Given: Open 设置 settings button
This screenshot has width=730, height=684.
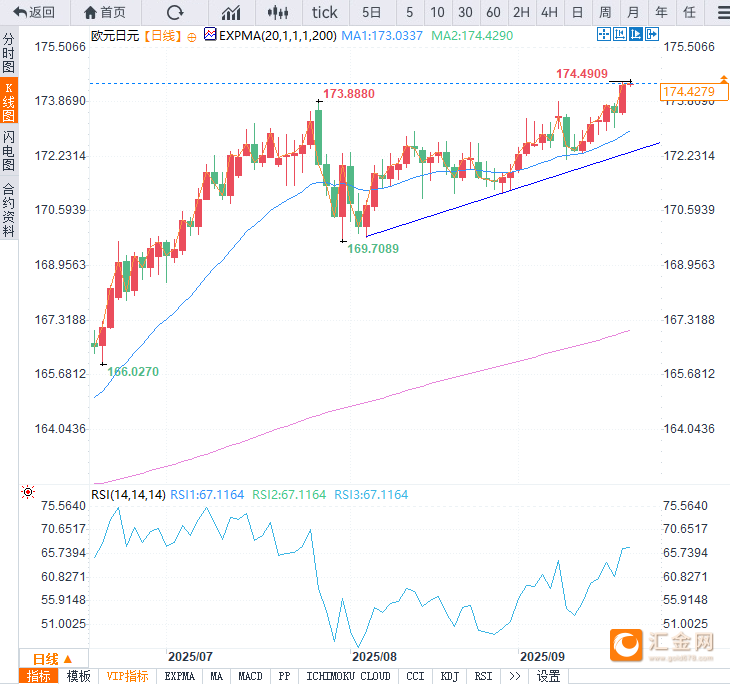Looking at the screenshot, I should [549, 677].
